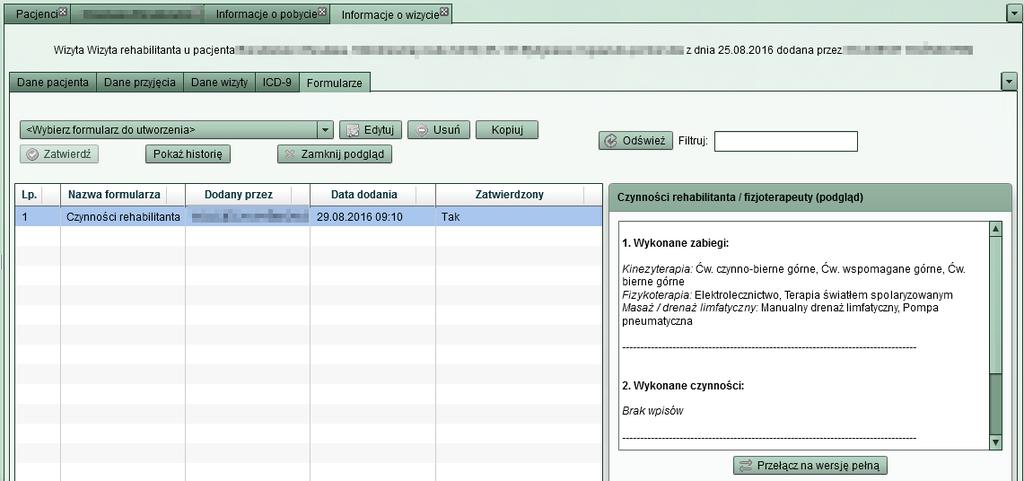Click the Odśwież button

[635, 140]
